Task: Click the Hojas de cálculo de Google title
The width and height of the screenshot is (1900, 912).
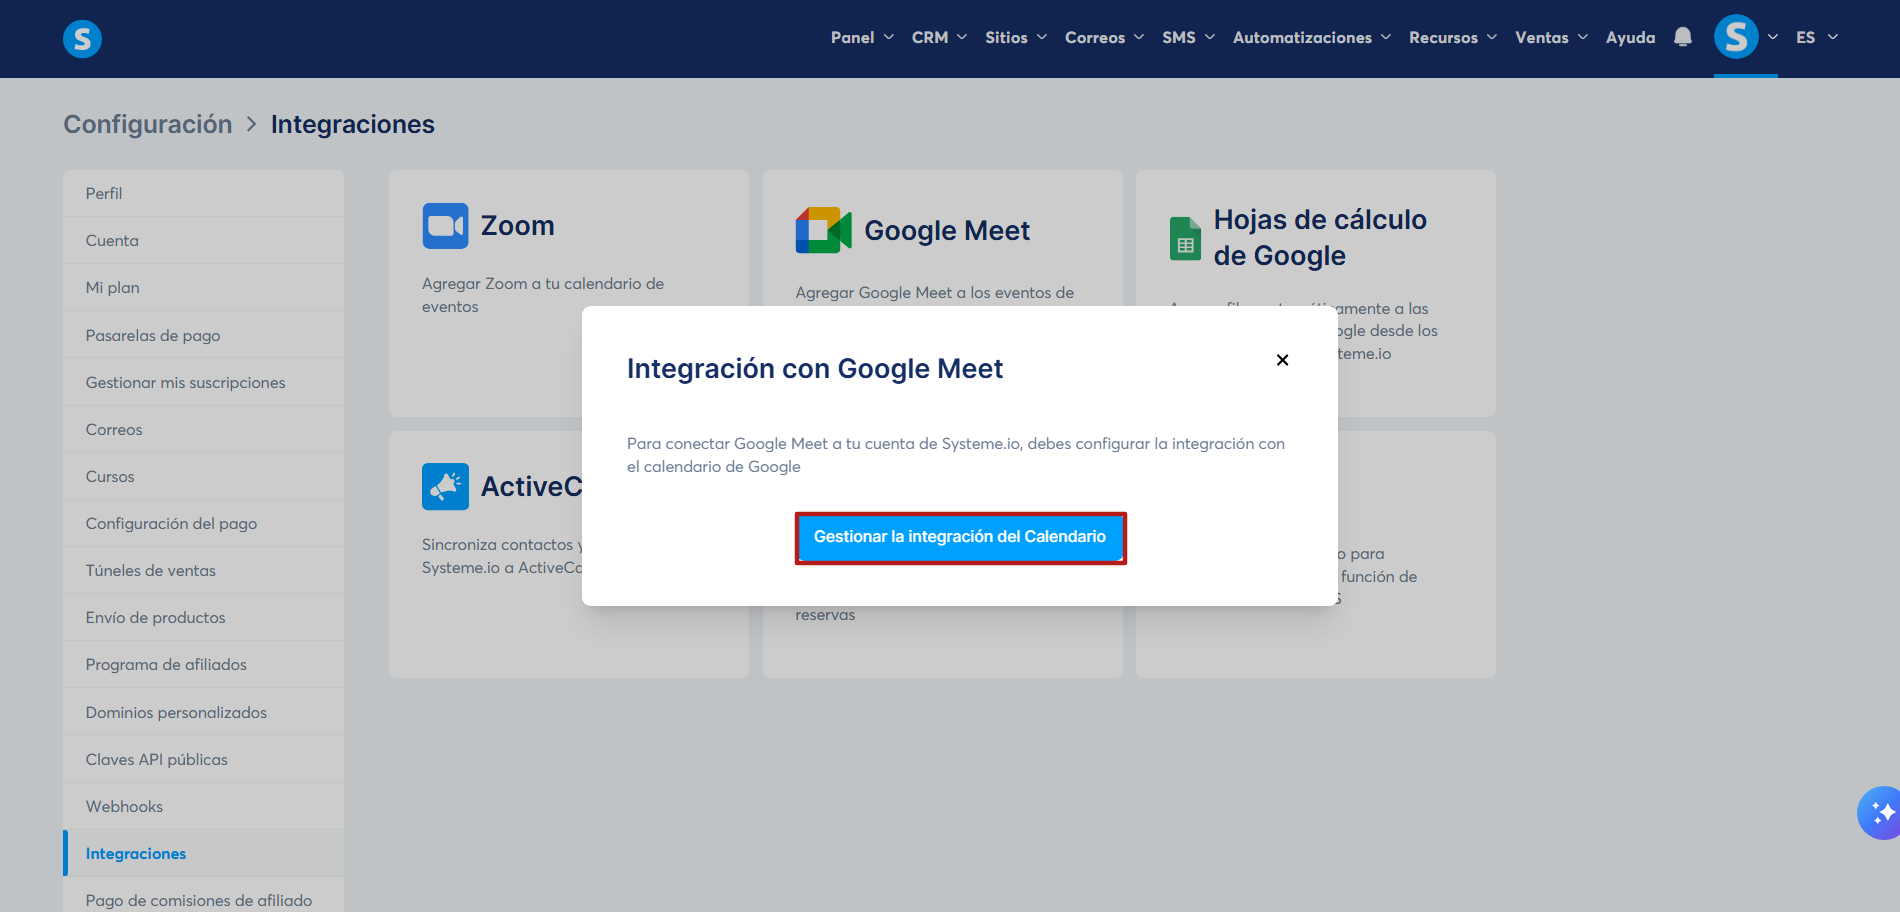Action: 1320,238
